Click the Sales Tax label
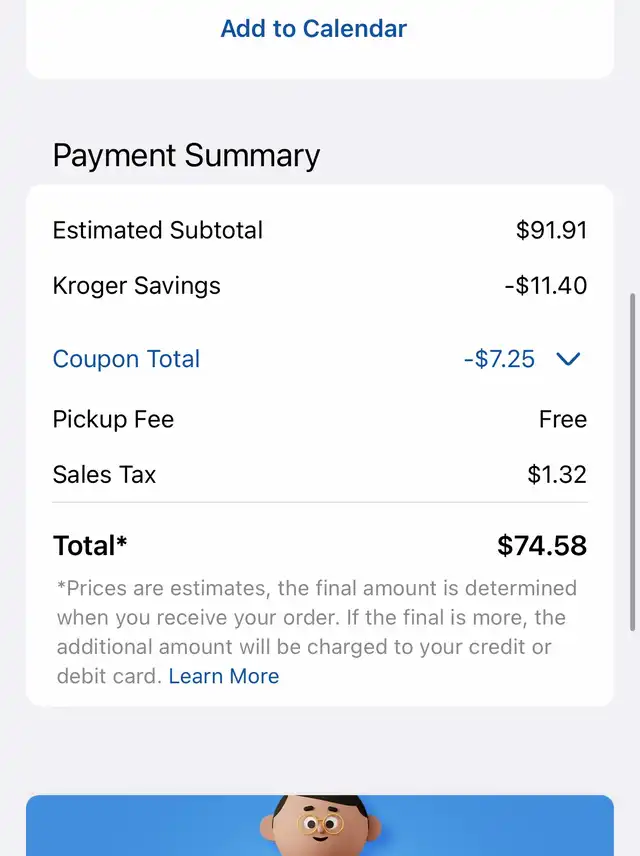Viewport: 640px width, 856px height. (x=104, y=474)
